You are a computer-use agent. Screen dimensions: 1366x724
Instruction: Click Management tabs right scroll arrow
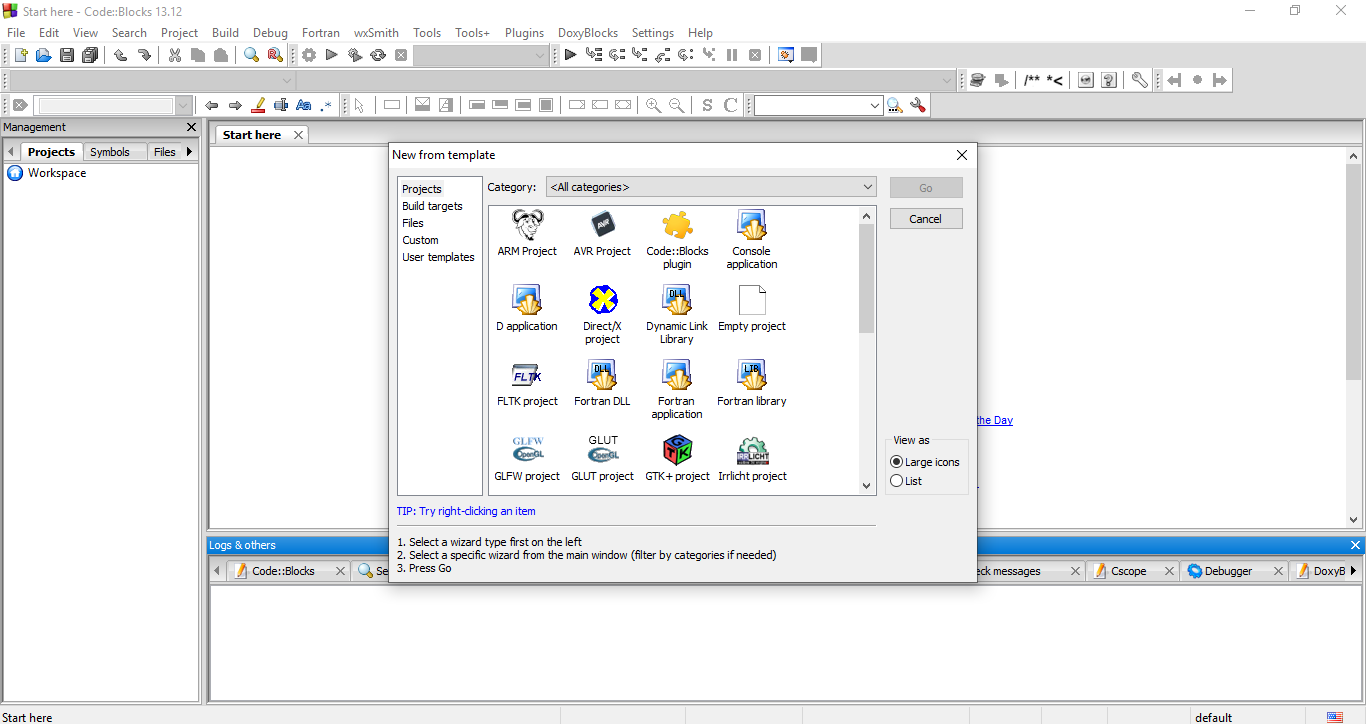[189, 152]
